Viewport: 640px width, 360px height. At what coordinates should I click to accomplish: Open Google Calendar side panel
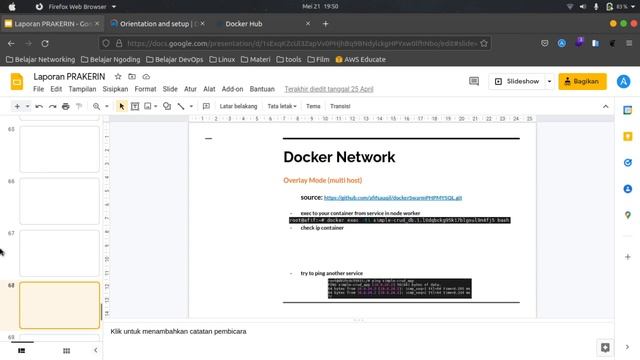(628, 110)
